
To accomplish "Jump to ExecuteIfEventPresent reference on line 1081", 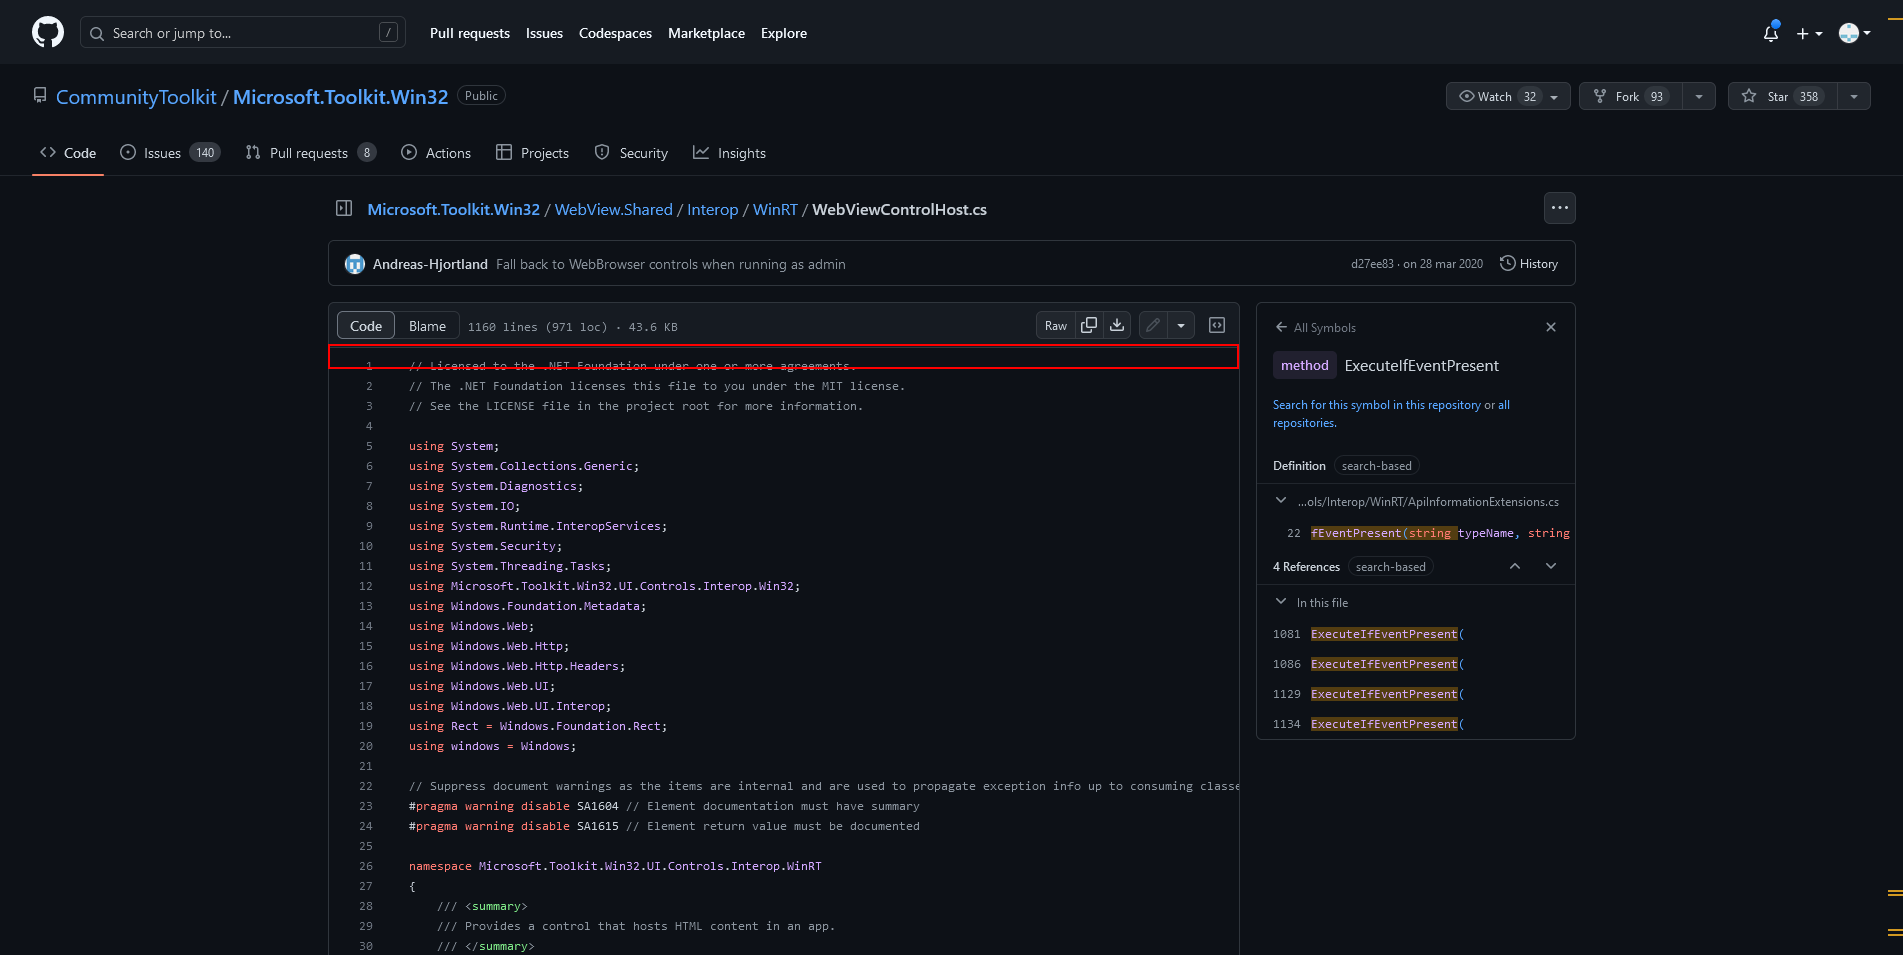I will [1386, 633].
